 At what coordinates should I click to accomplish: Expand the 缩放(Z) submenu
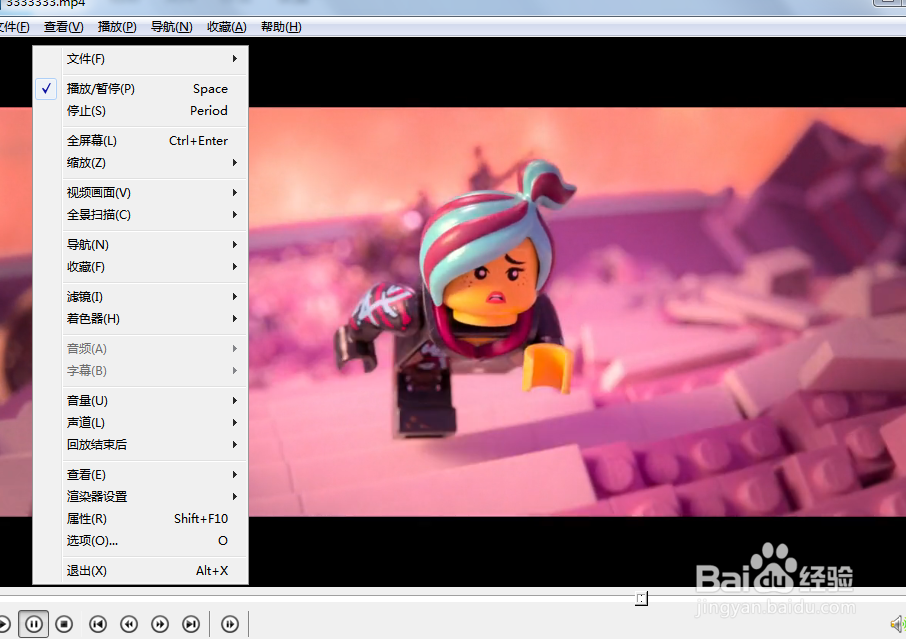(x=140, y=163)
